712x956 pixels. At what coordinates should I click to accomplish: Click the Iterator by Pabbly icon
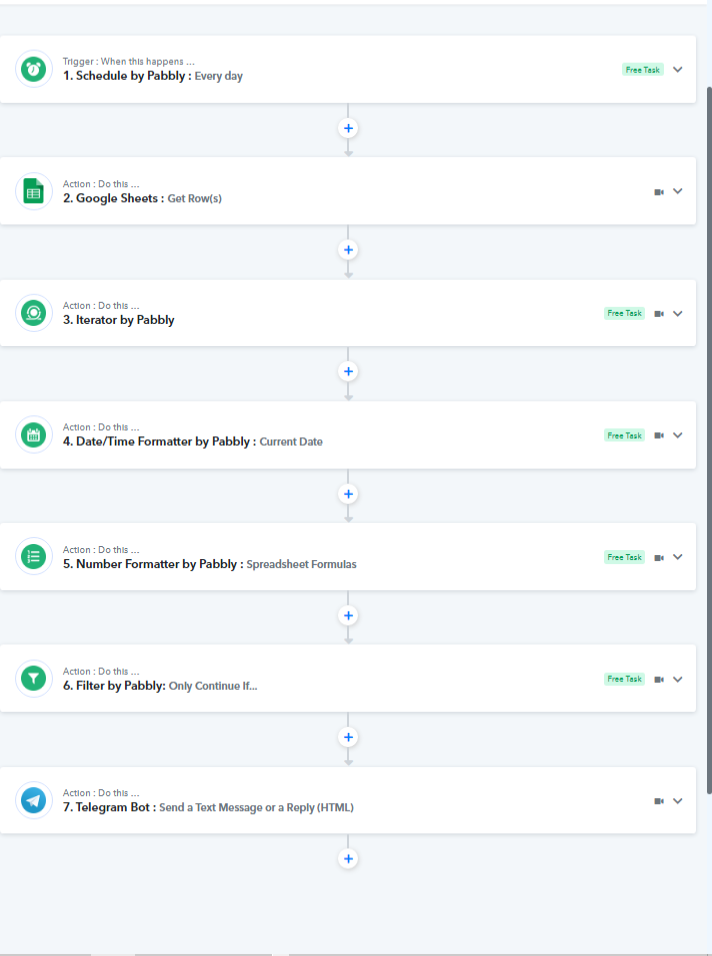(34, 313)
